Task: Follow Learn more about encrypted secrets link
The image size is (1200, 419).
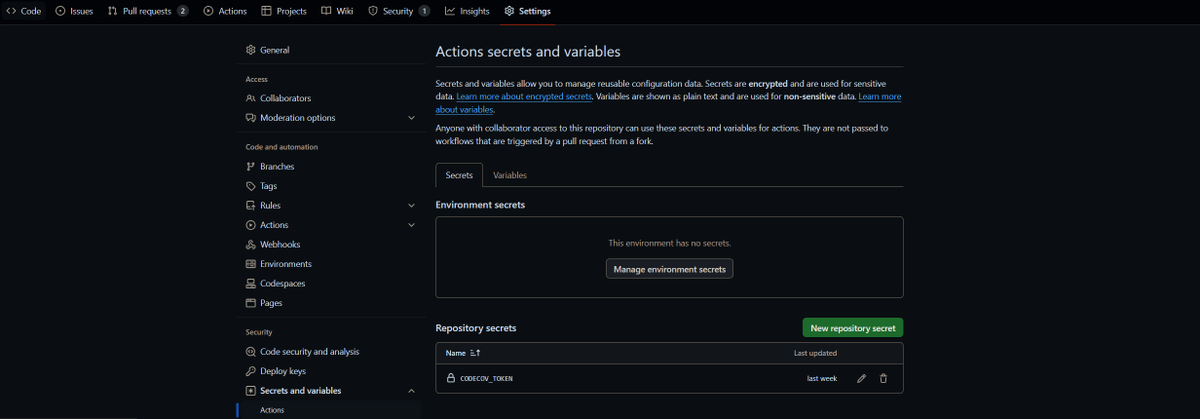Action: pos(524,97)
